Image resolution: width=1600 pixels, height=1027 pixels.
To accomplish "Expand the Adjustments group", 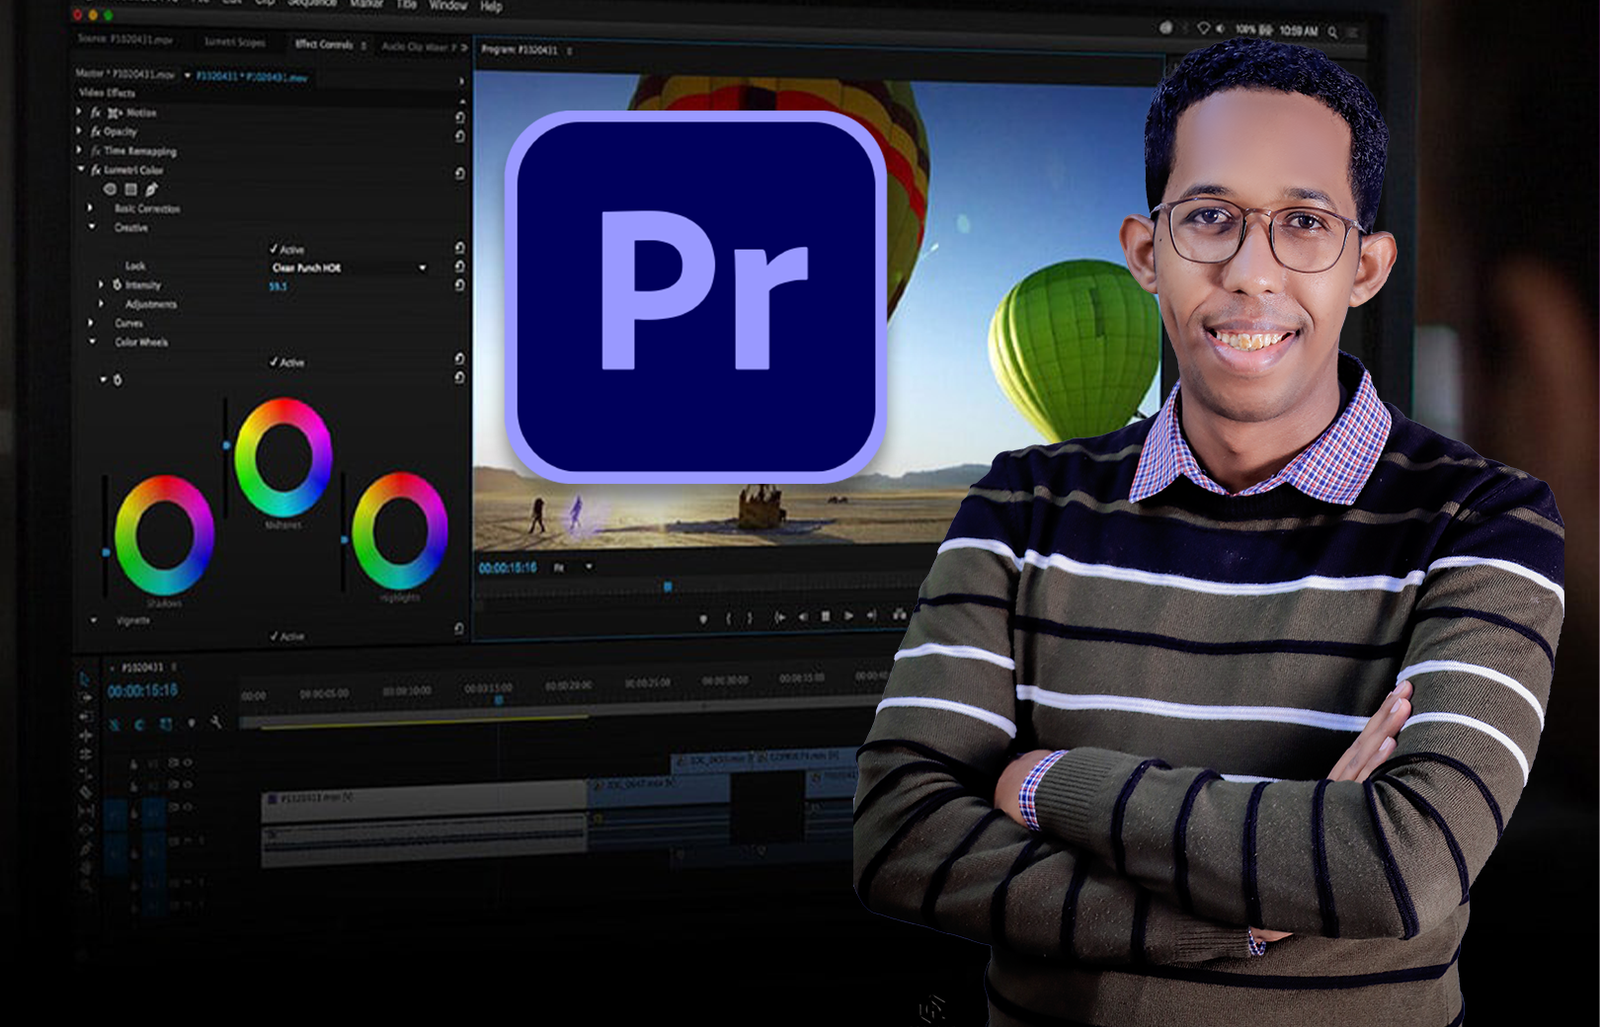I will coord(101,303).
